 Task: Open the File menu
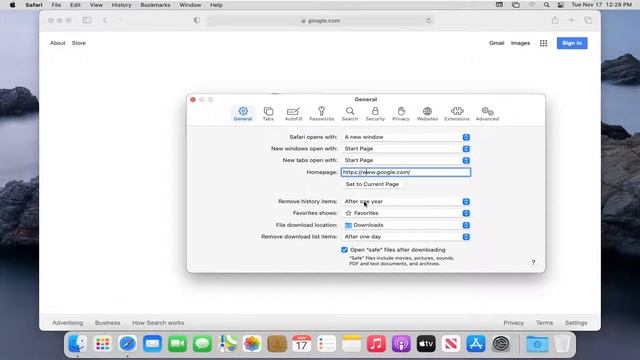point(56,5)
